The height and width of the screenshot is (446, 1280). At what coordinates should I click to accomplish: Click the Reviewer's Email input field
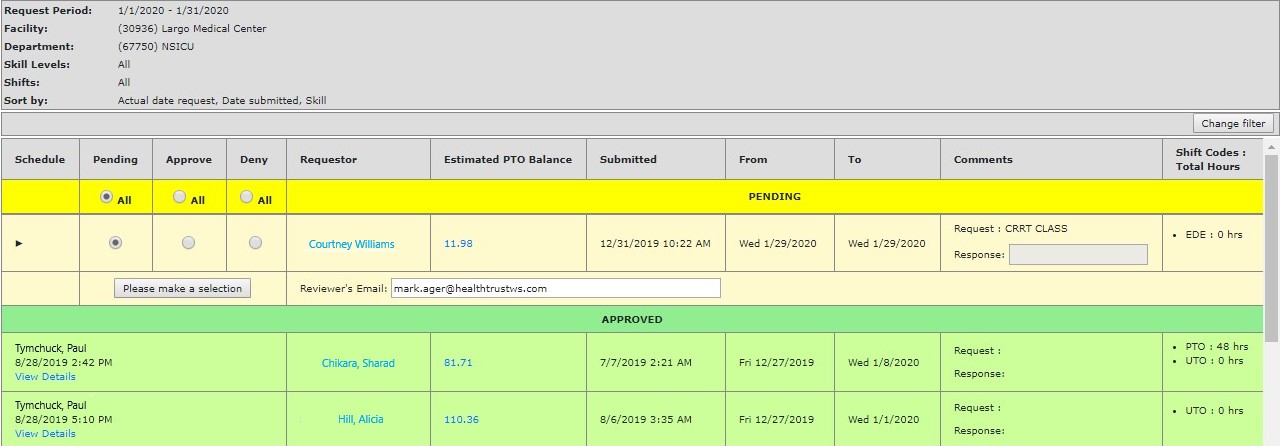click(555, 288)
